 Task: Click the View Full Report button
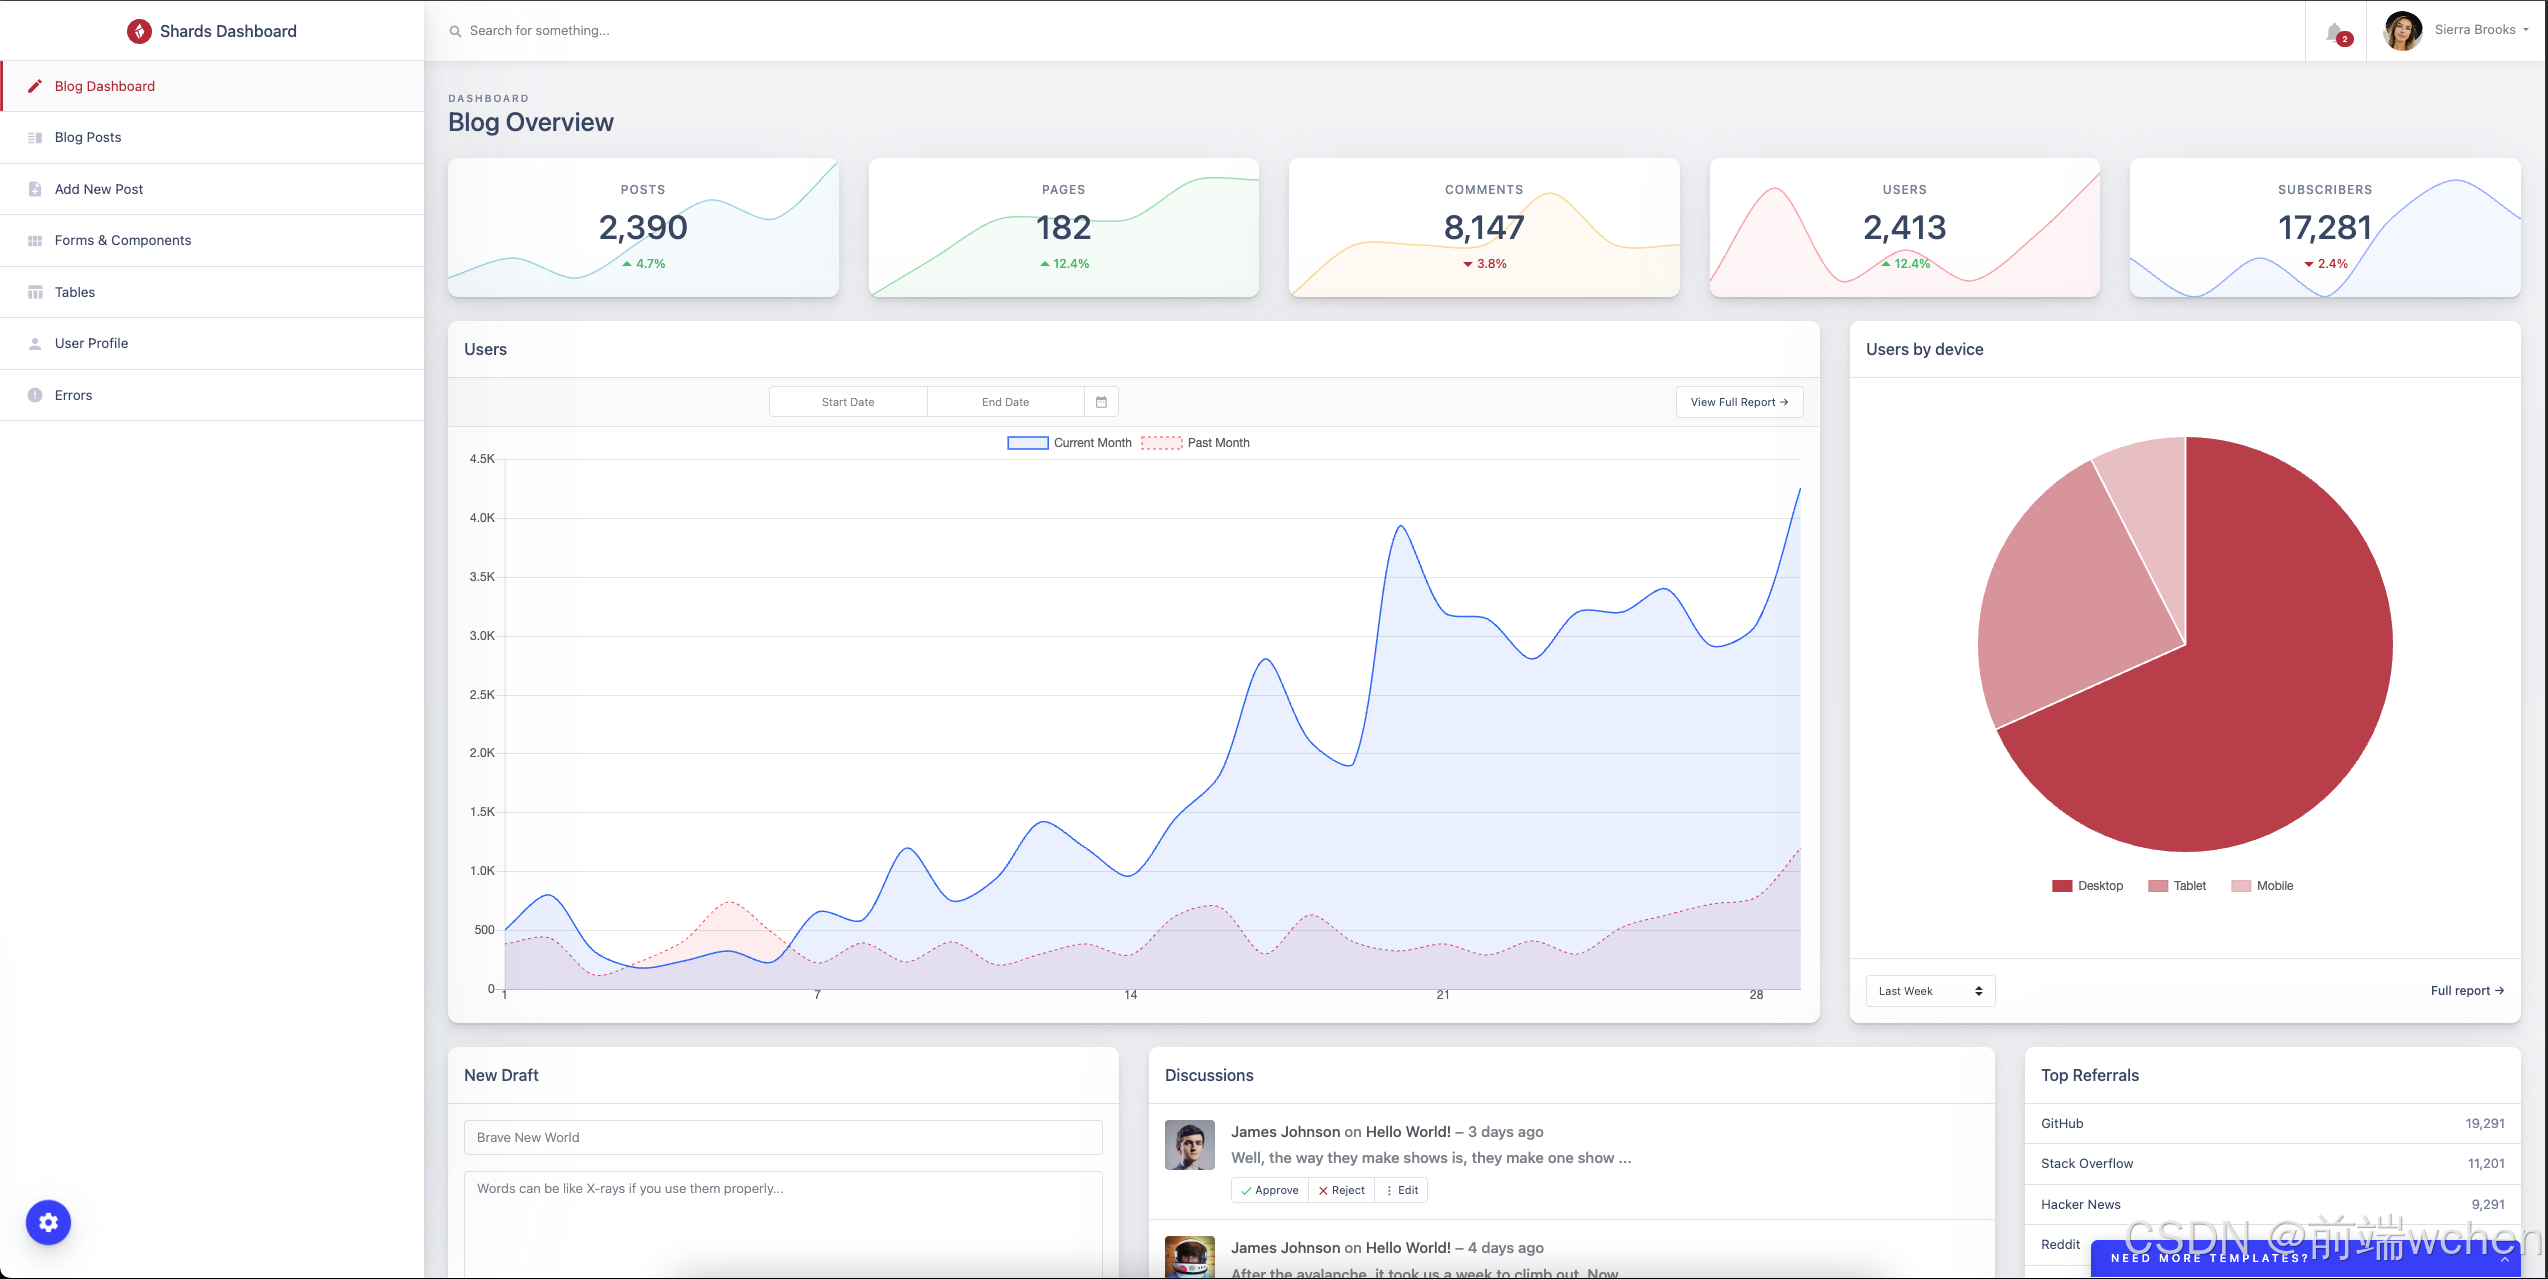[x=1738, y=402]
